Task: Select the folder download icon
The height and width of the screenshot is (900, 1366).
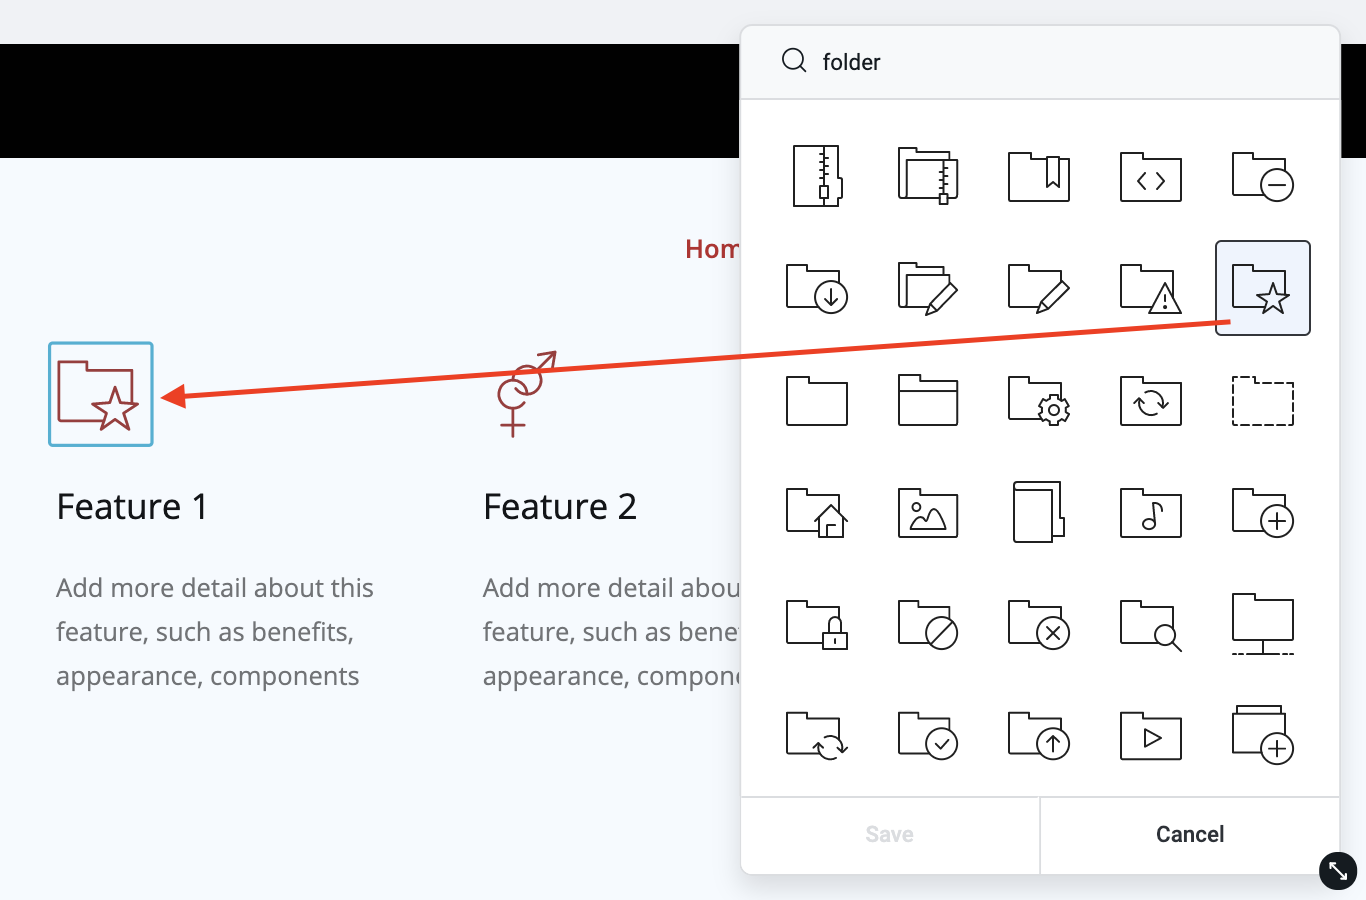Action: (817, 288)
